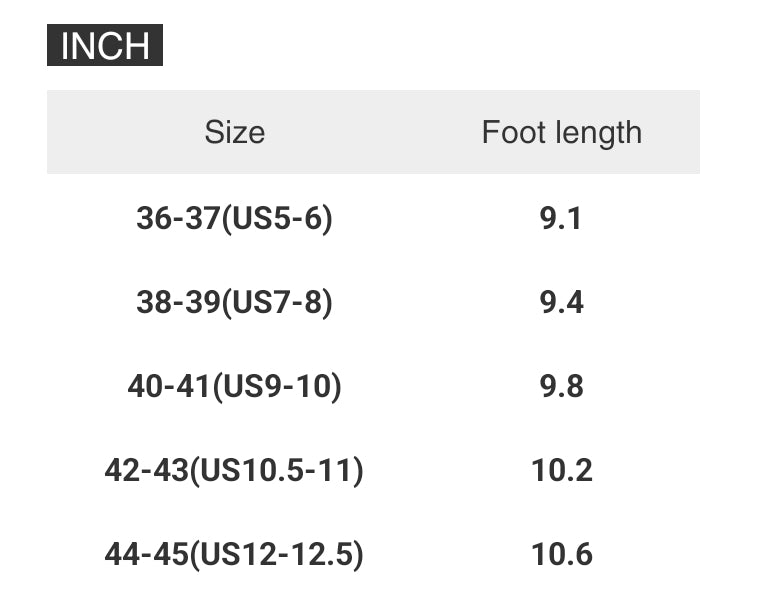
Task: Select the largest size in the chart
Action: [x=234, y=554]
